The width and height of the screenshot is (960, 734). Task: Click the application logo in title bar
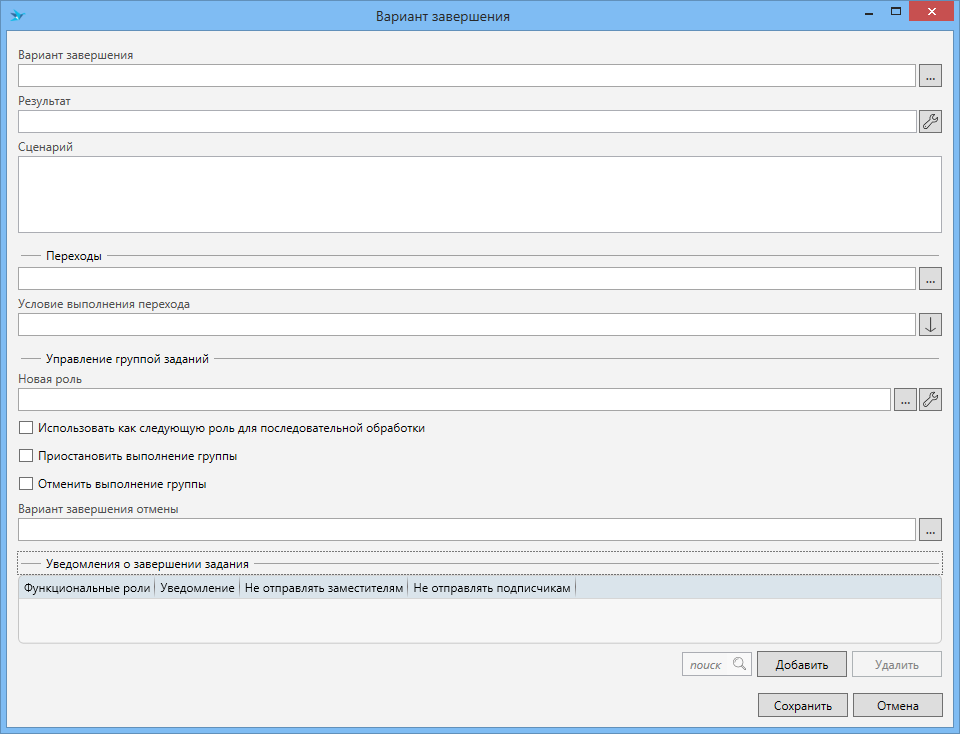click(x=17, y=15)
